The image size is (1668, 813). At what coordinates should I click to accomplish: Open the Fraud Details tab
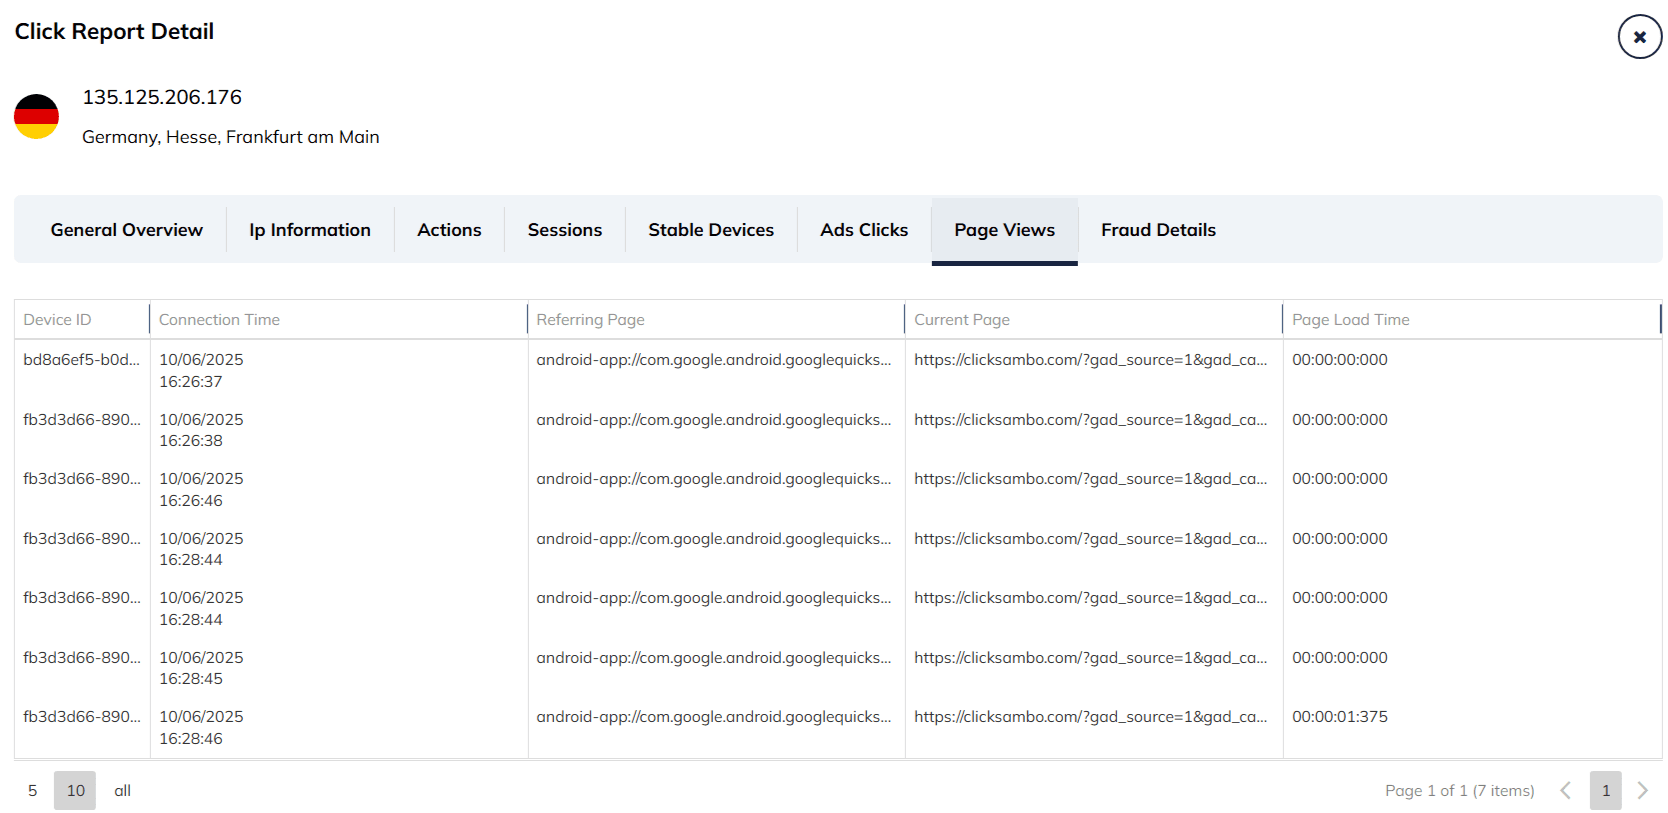point(1158,230)
